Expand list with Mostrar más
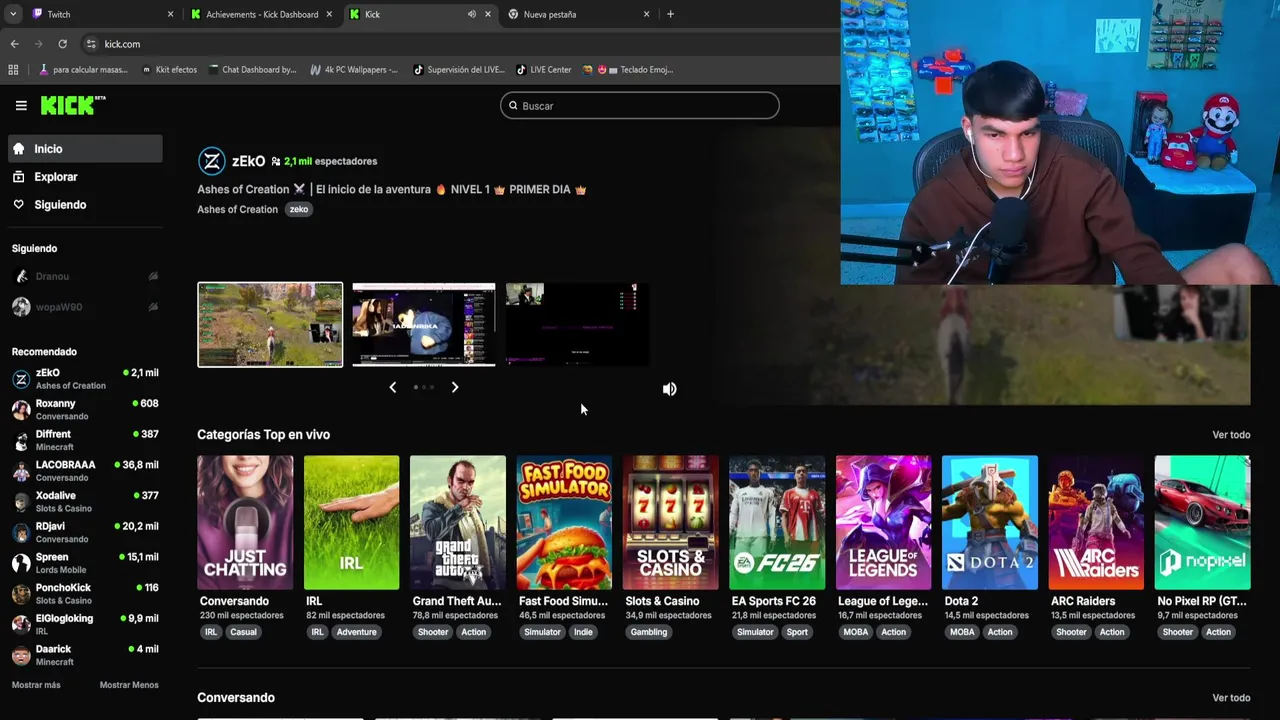The height and width of the screenshot is (720, 1280). coord(36,685)
